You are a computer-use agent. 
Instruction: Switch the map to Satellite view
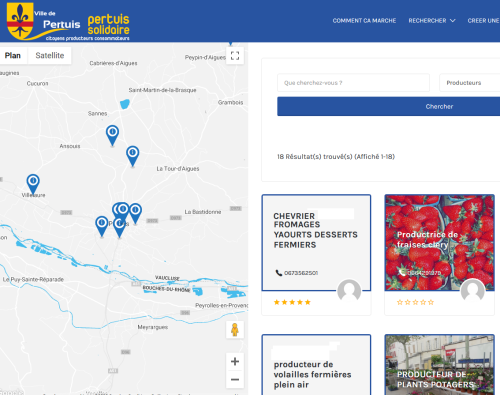tap(50, 55)
